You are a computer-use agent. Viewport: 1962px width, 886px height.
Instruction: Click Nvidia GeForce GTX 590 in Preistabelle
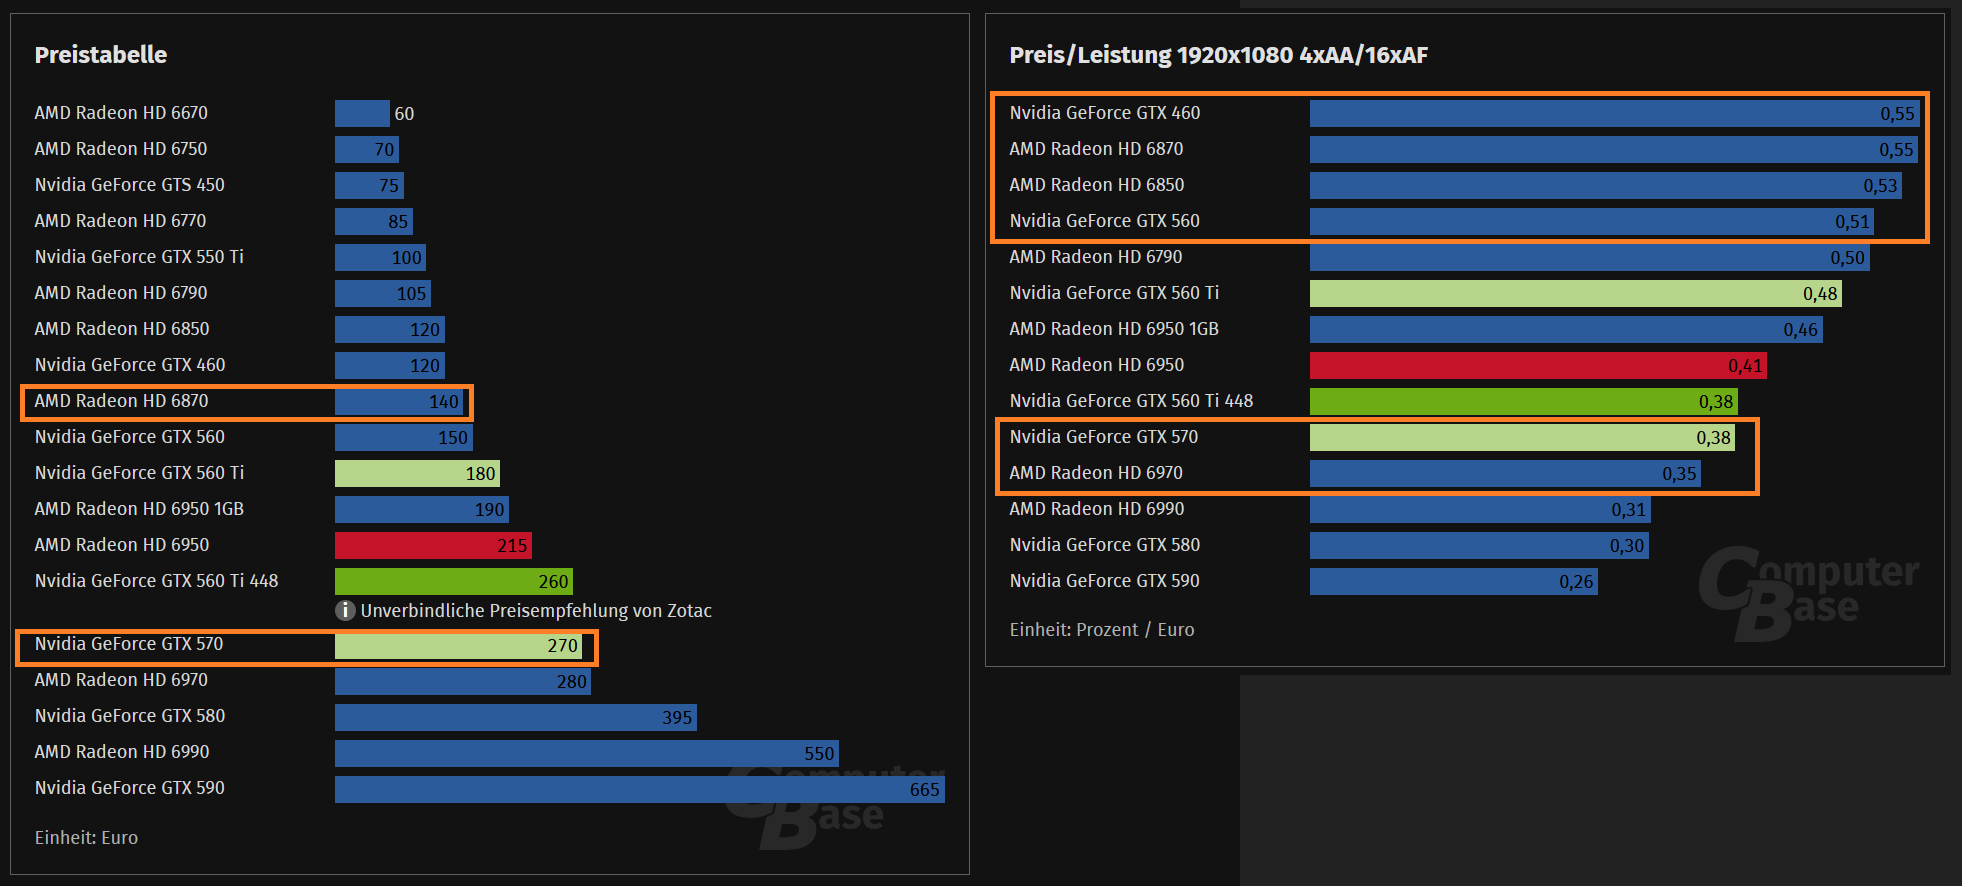click(130, 788)
